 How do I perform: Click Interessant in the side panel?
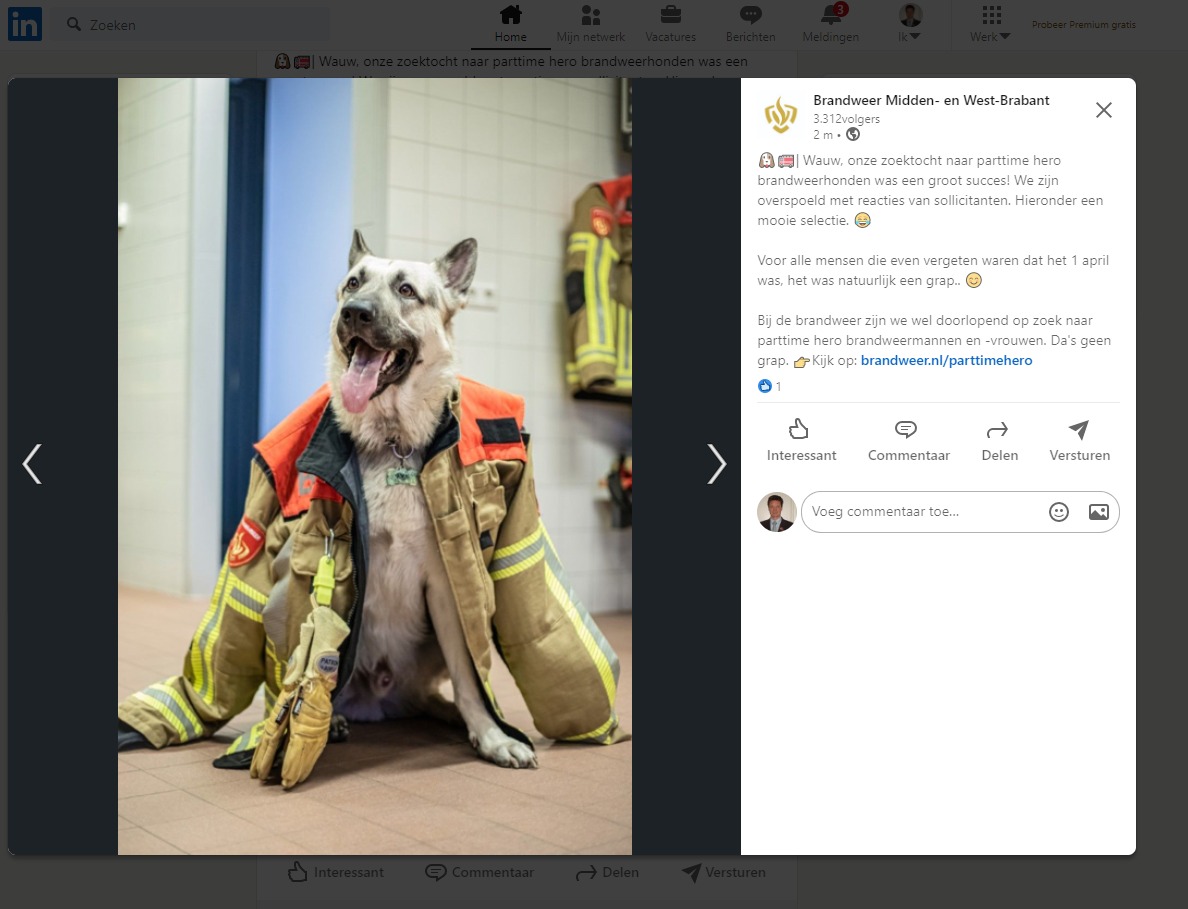[x=801, y=440]
